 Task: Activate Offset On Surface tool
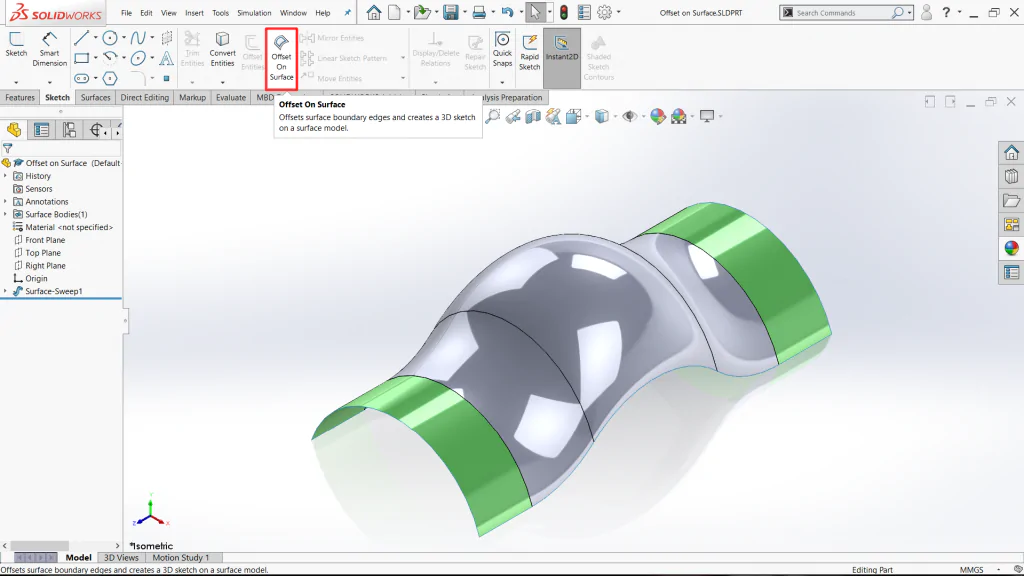click(x=281, y=59)
